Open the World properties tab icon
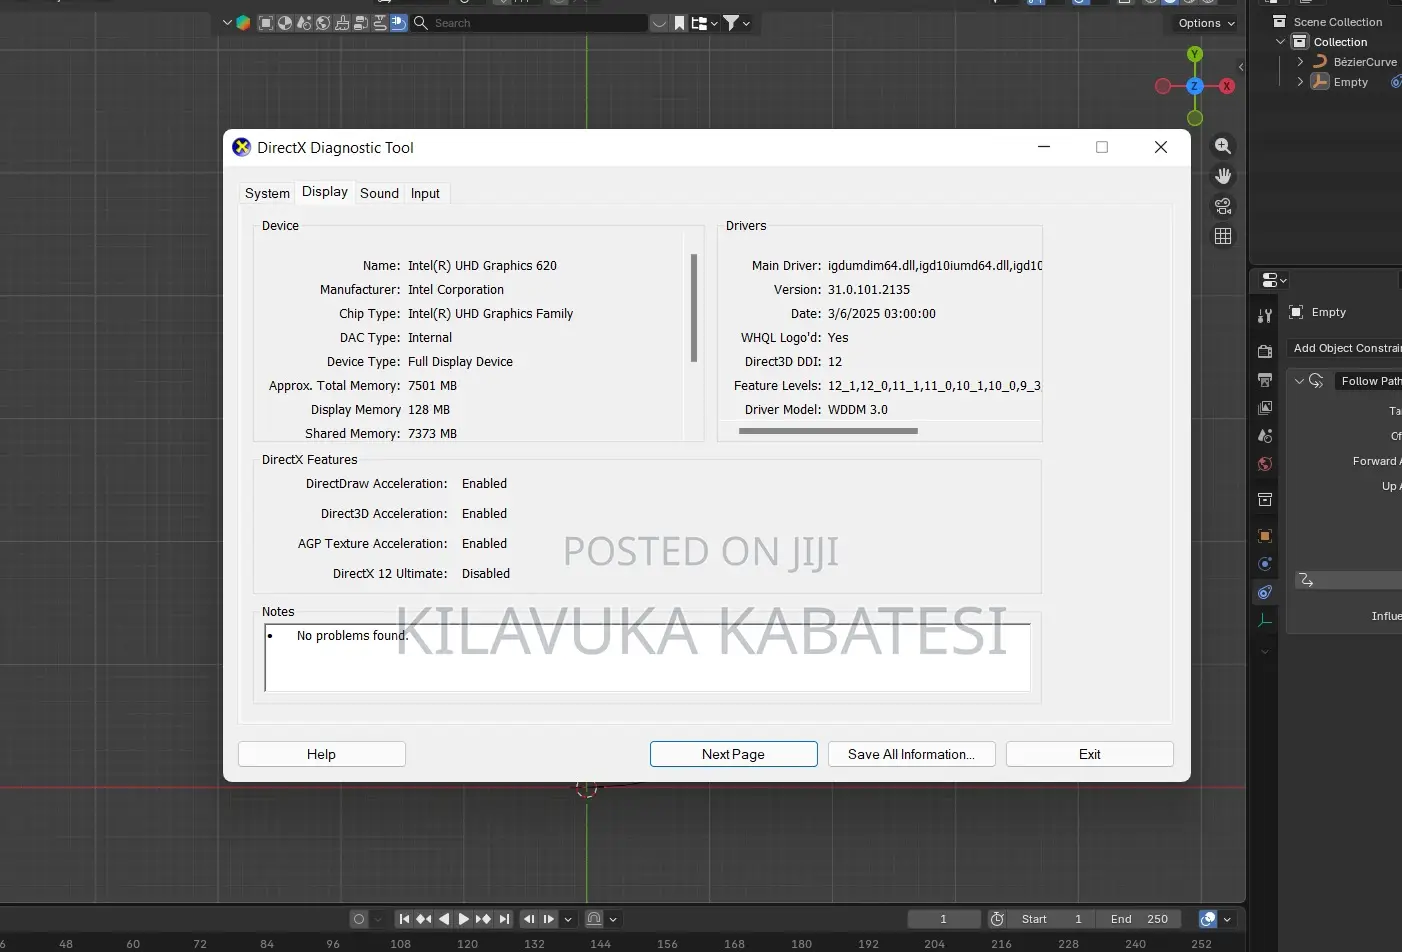 tap(1265, 464)
